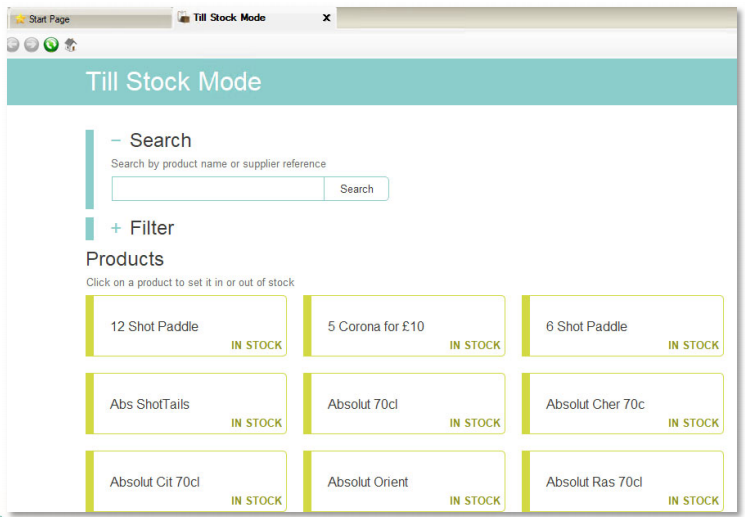
Task: Set 6 Shot Paddle out of stock
Action: point(623,326)
